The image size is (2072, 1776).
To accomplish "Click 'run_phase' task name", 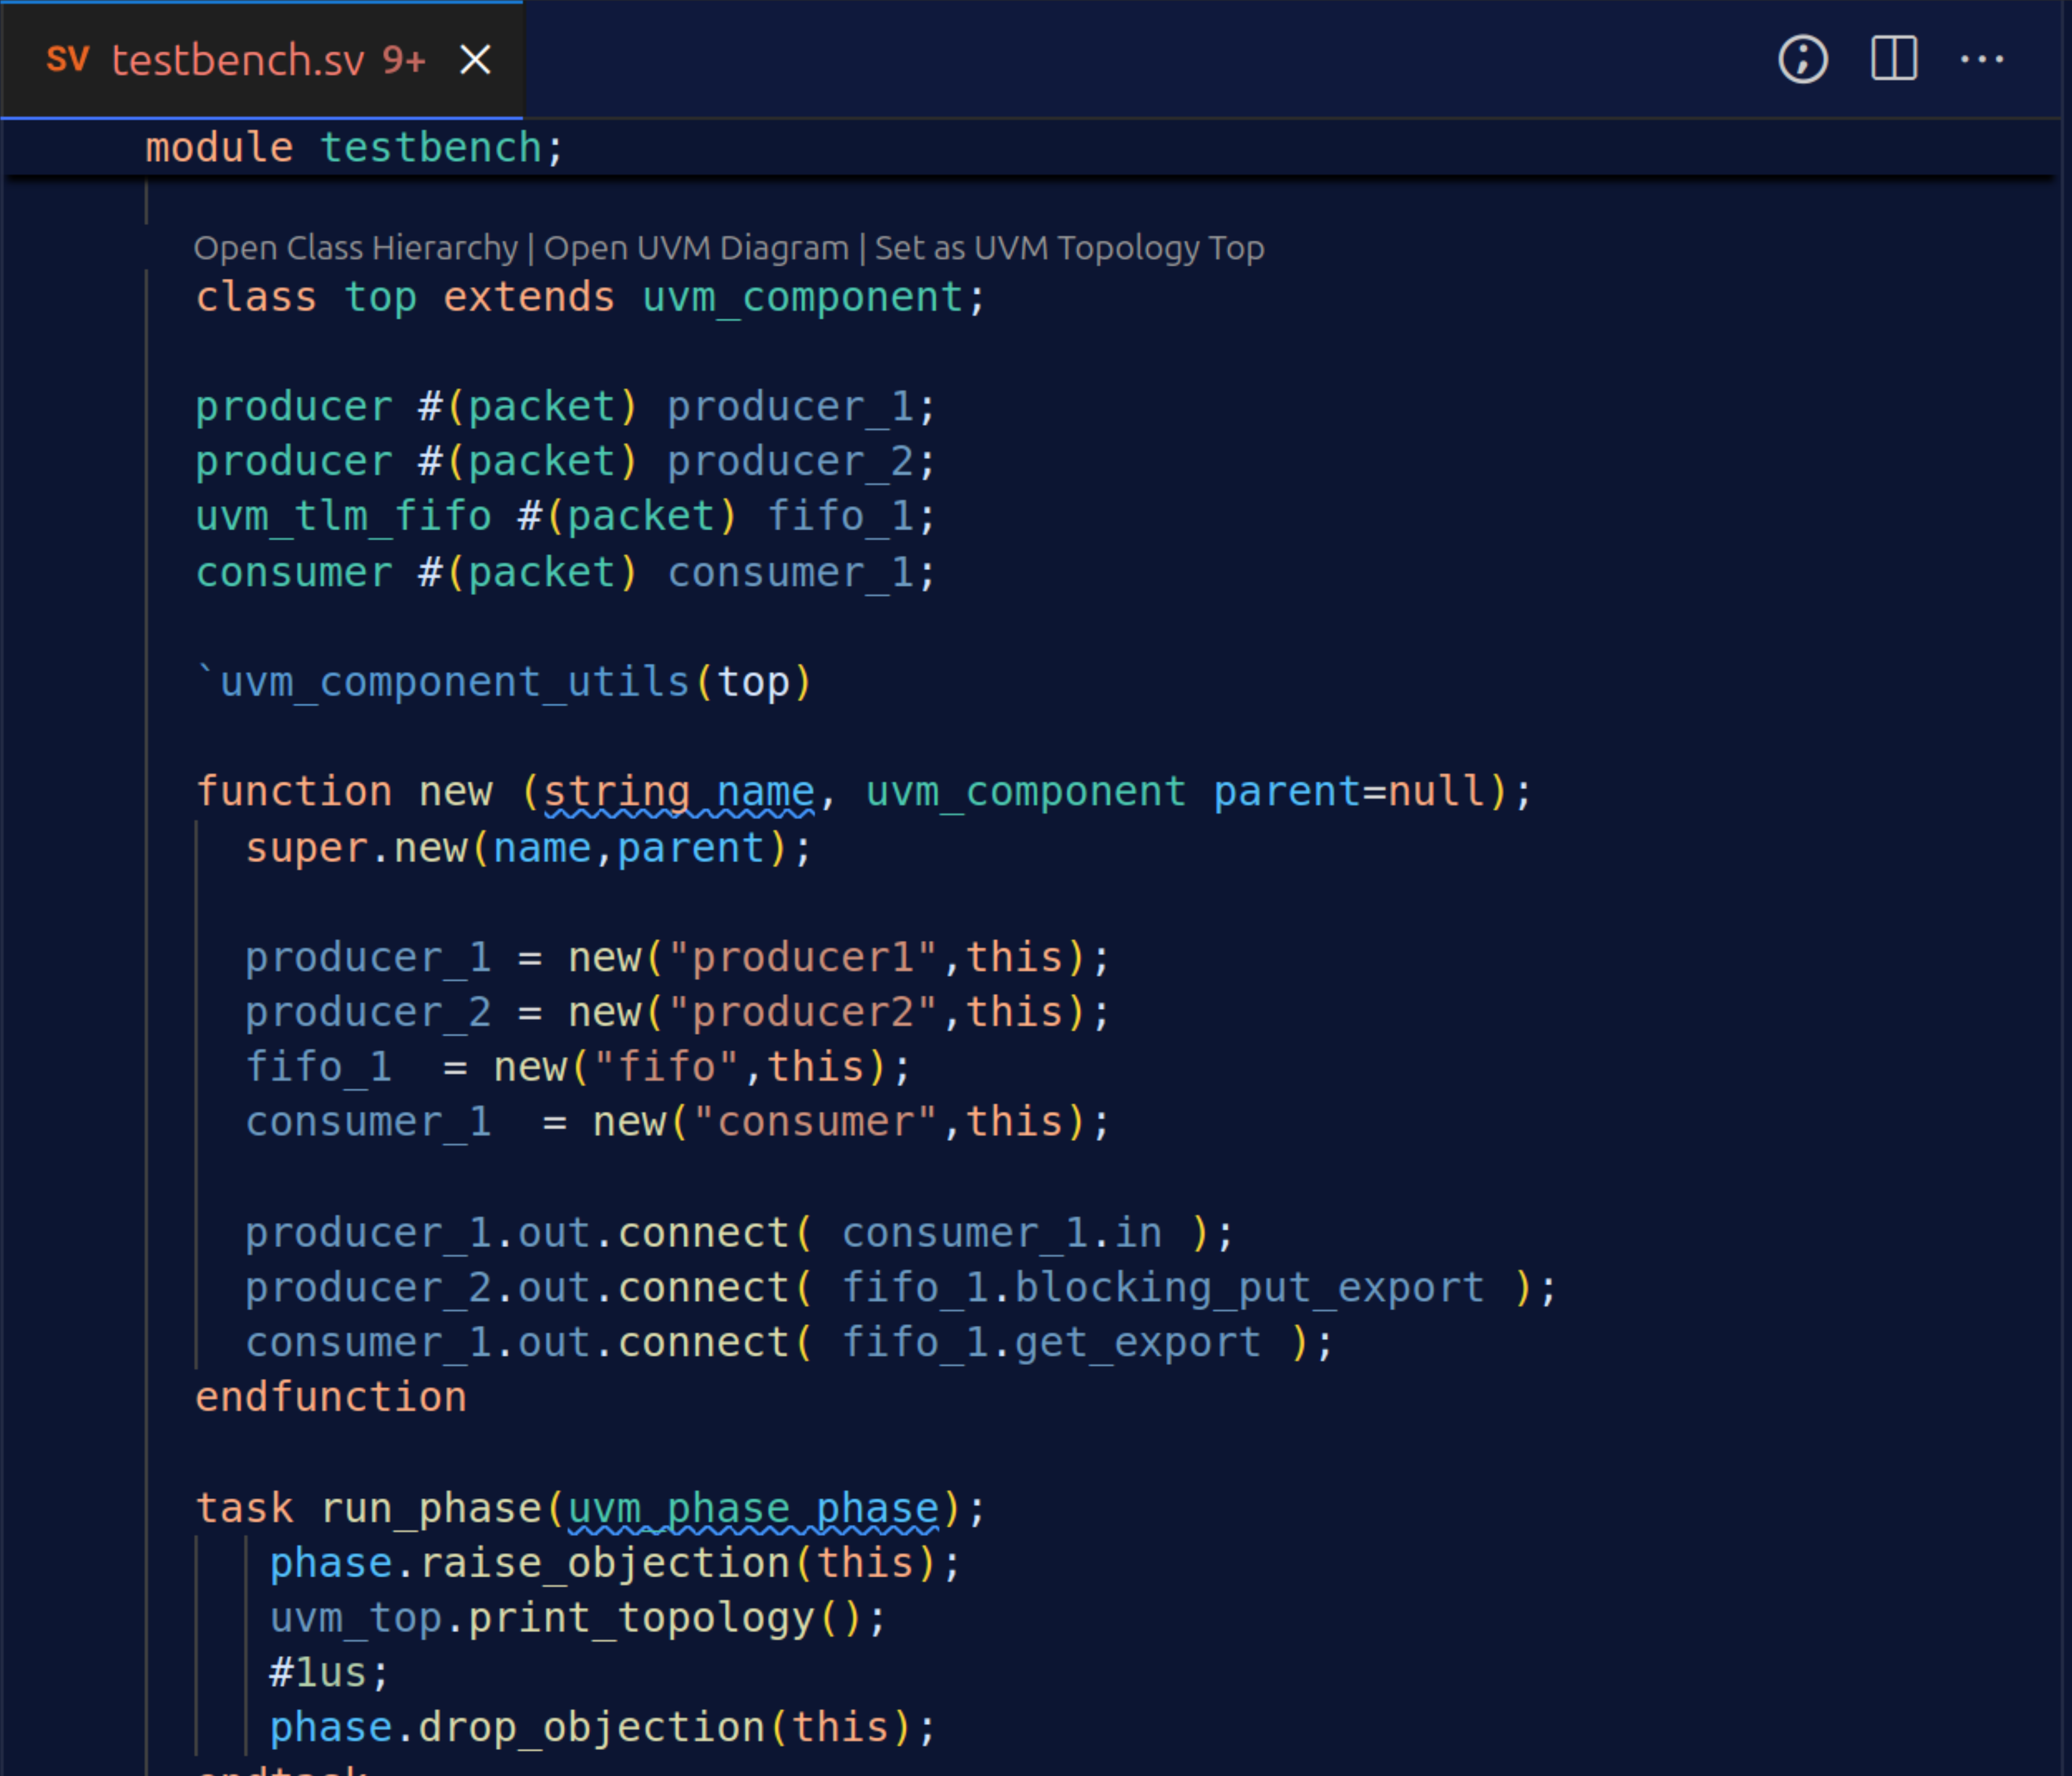I will [431, 1509].
